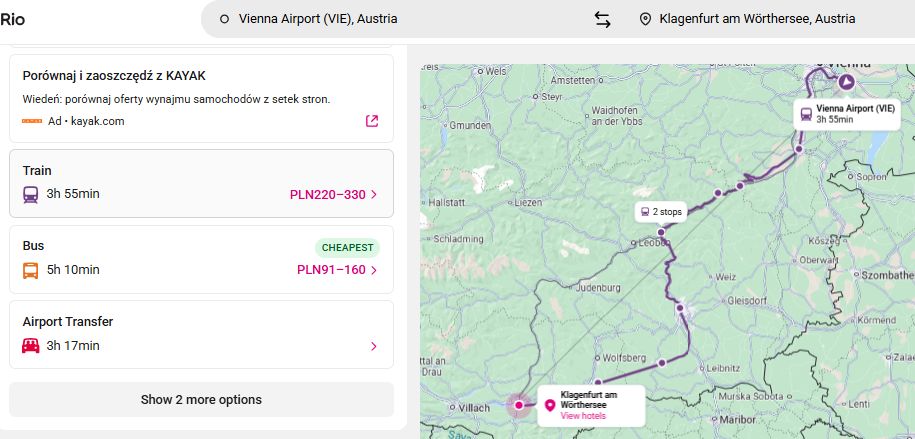Click destination pin icon before Klagenfurt field

pyautogui.click(x=645, y=19)
